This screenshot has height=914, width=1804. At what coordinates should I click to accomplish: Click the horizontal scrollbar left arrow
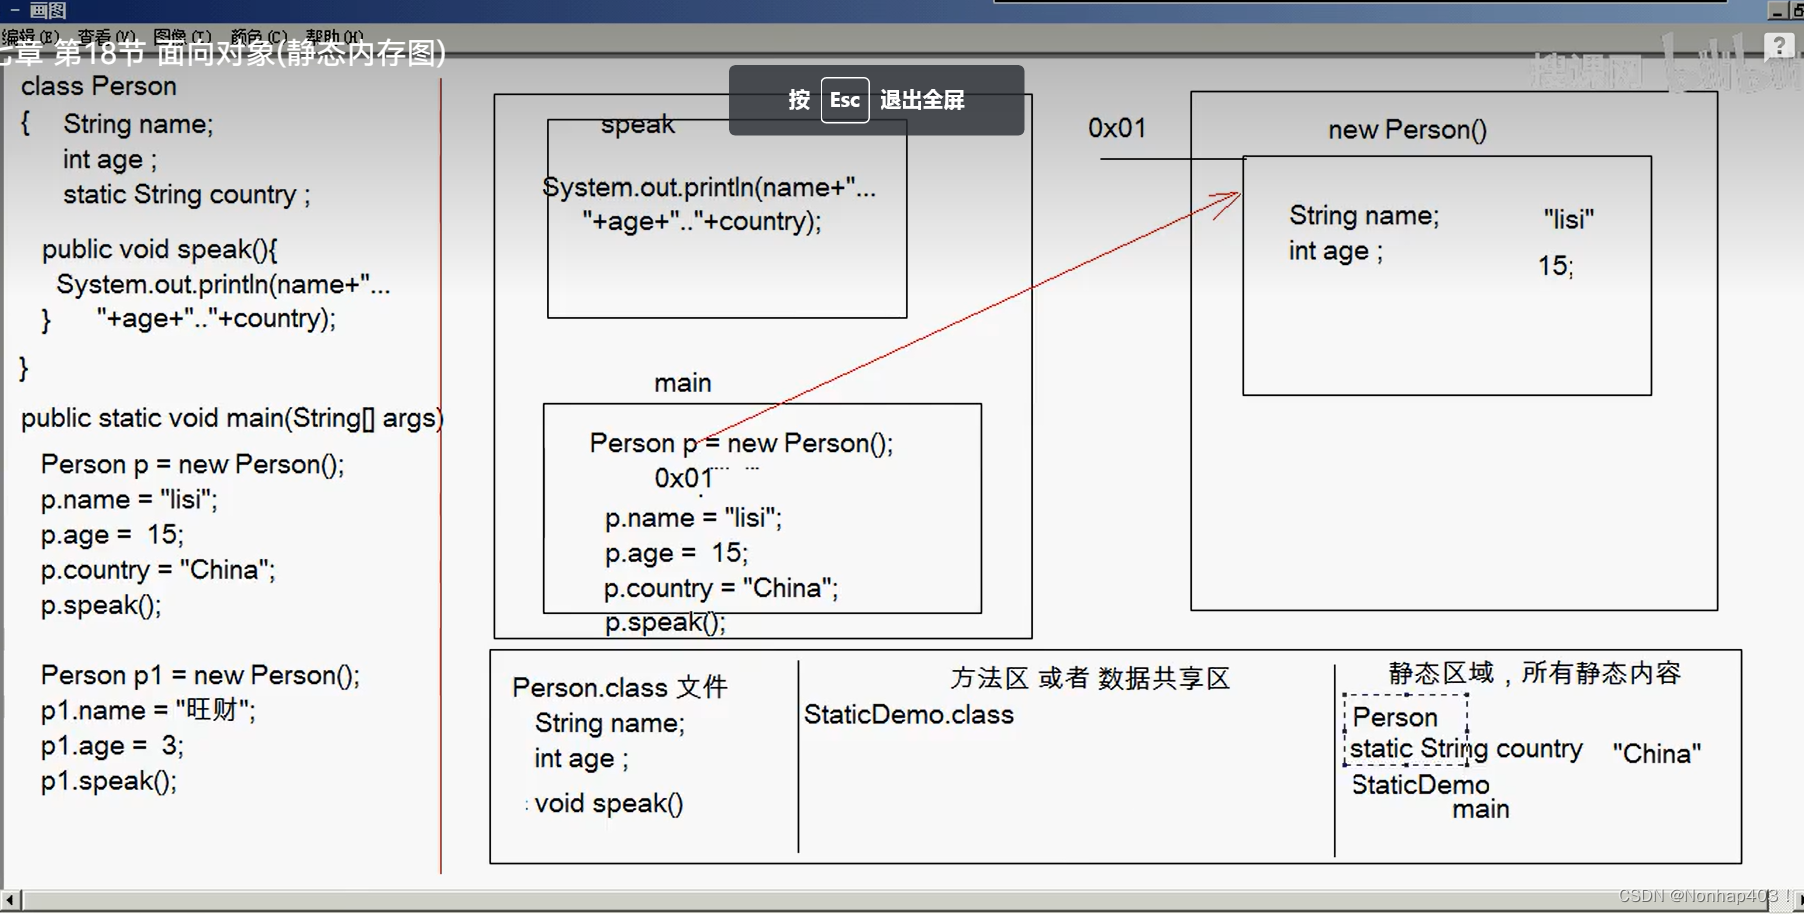point(10,900)
